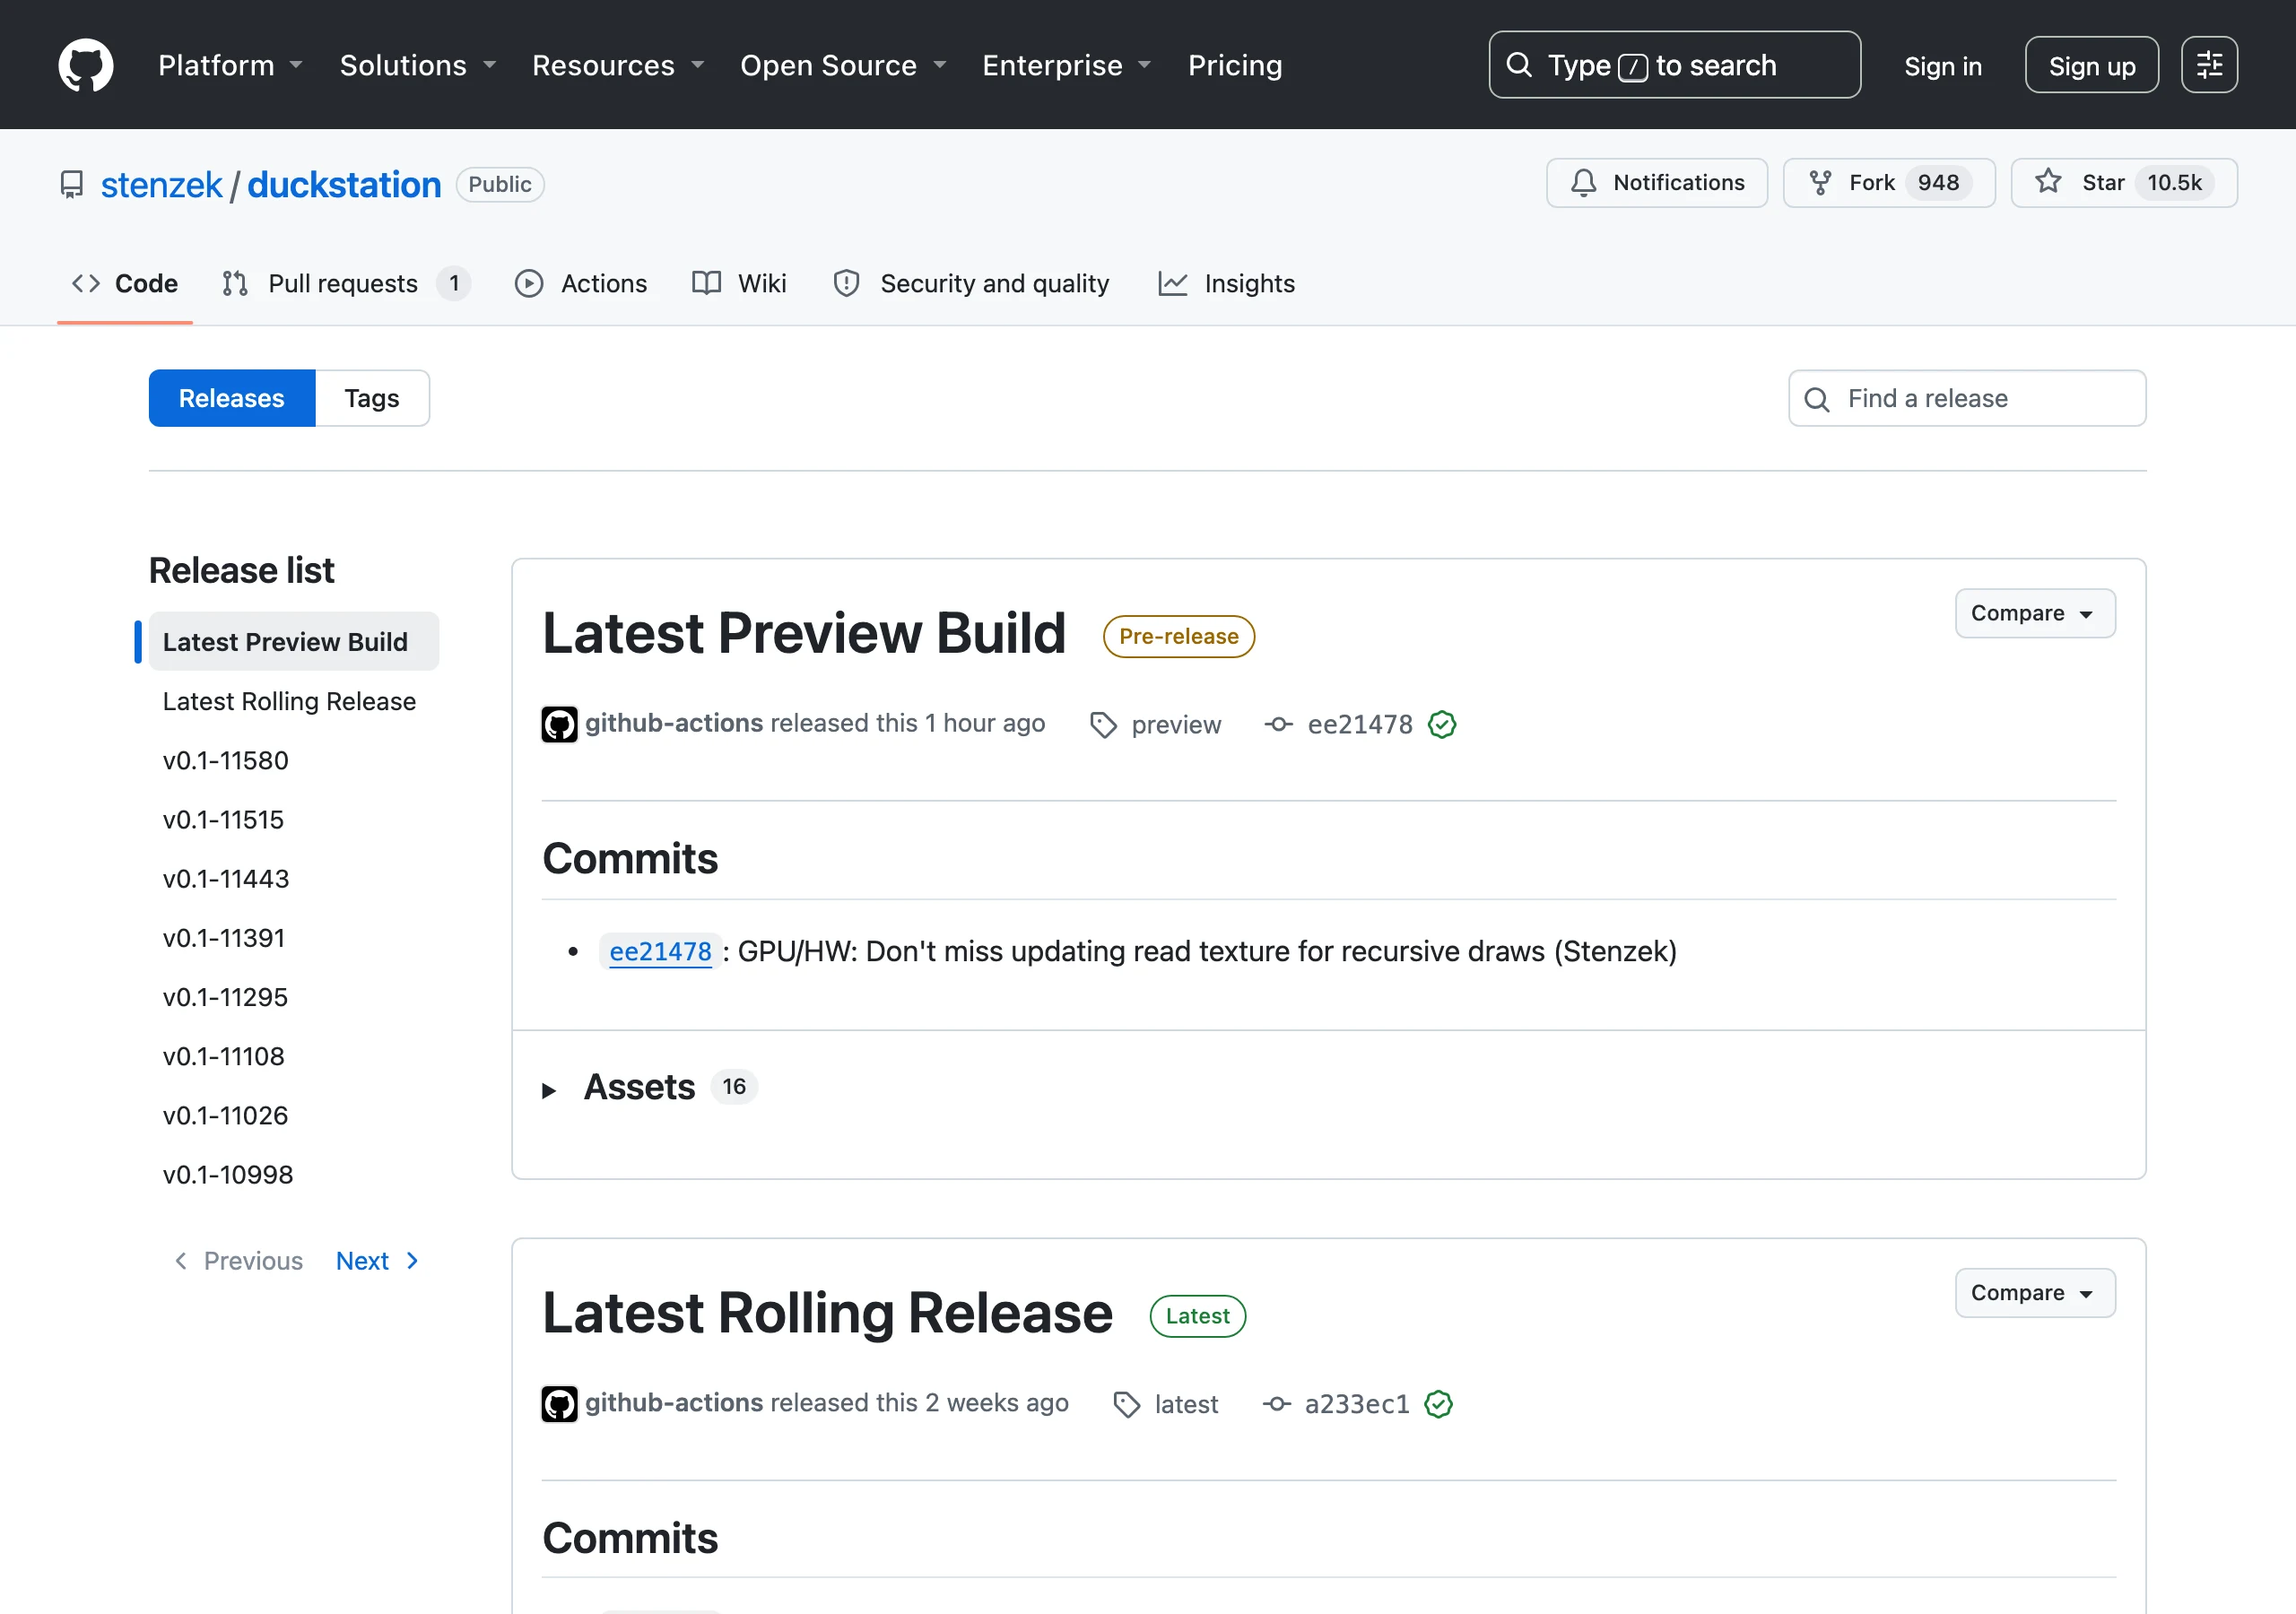Open the Platform dropdown menu

[230, 65]
